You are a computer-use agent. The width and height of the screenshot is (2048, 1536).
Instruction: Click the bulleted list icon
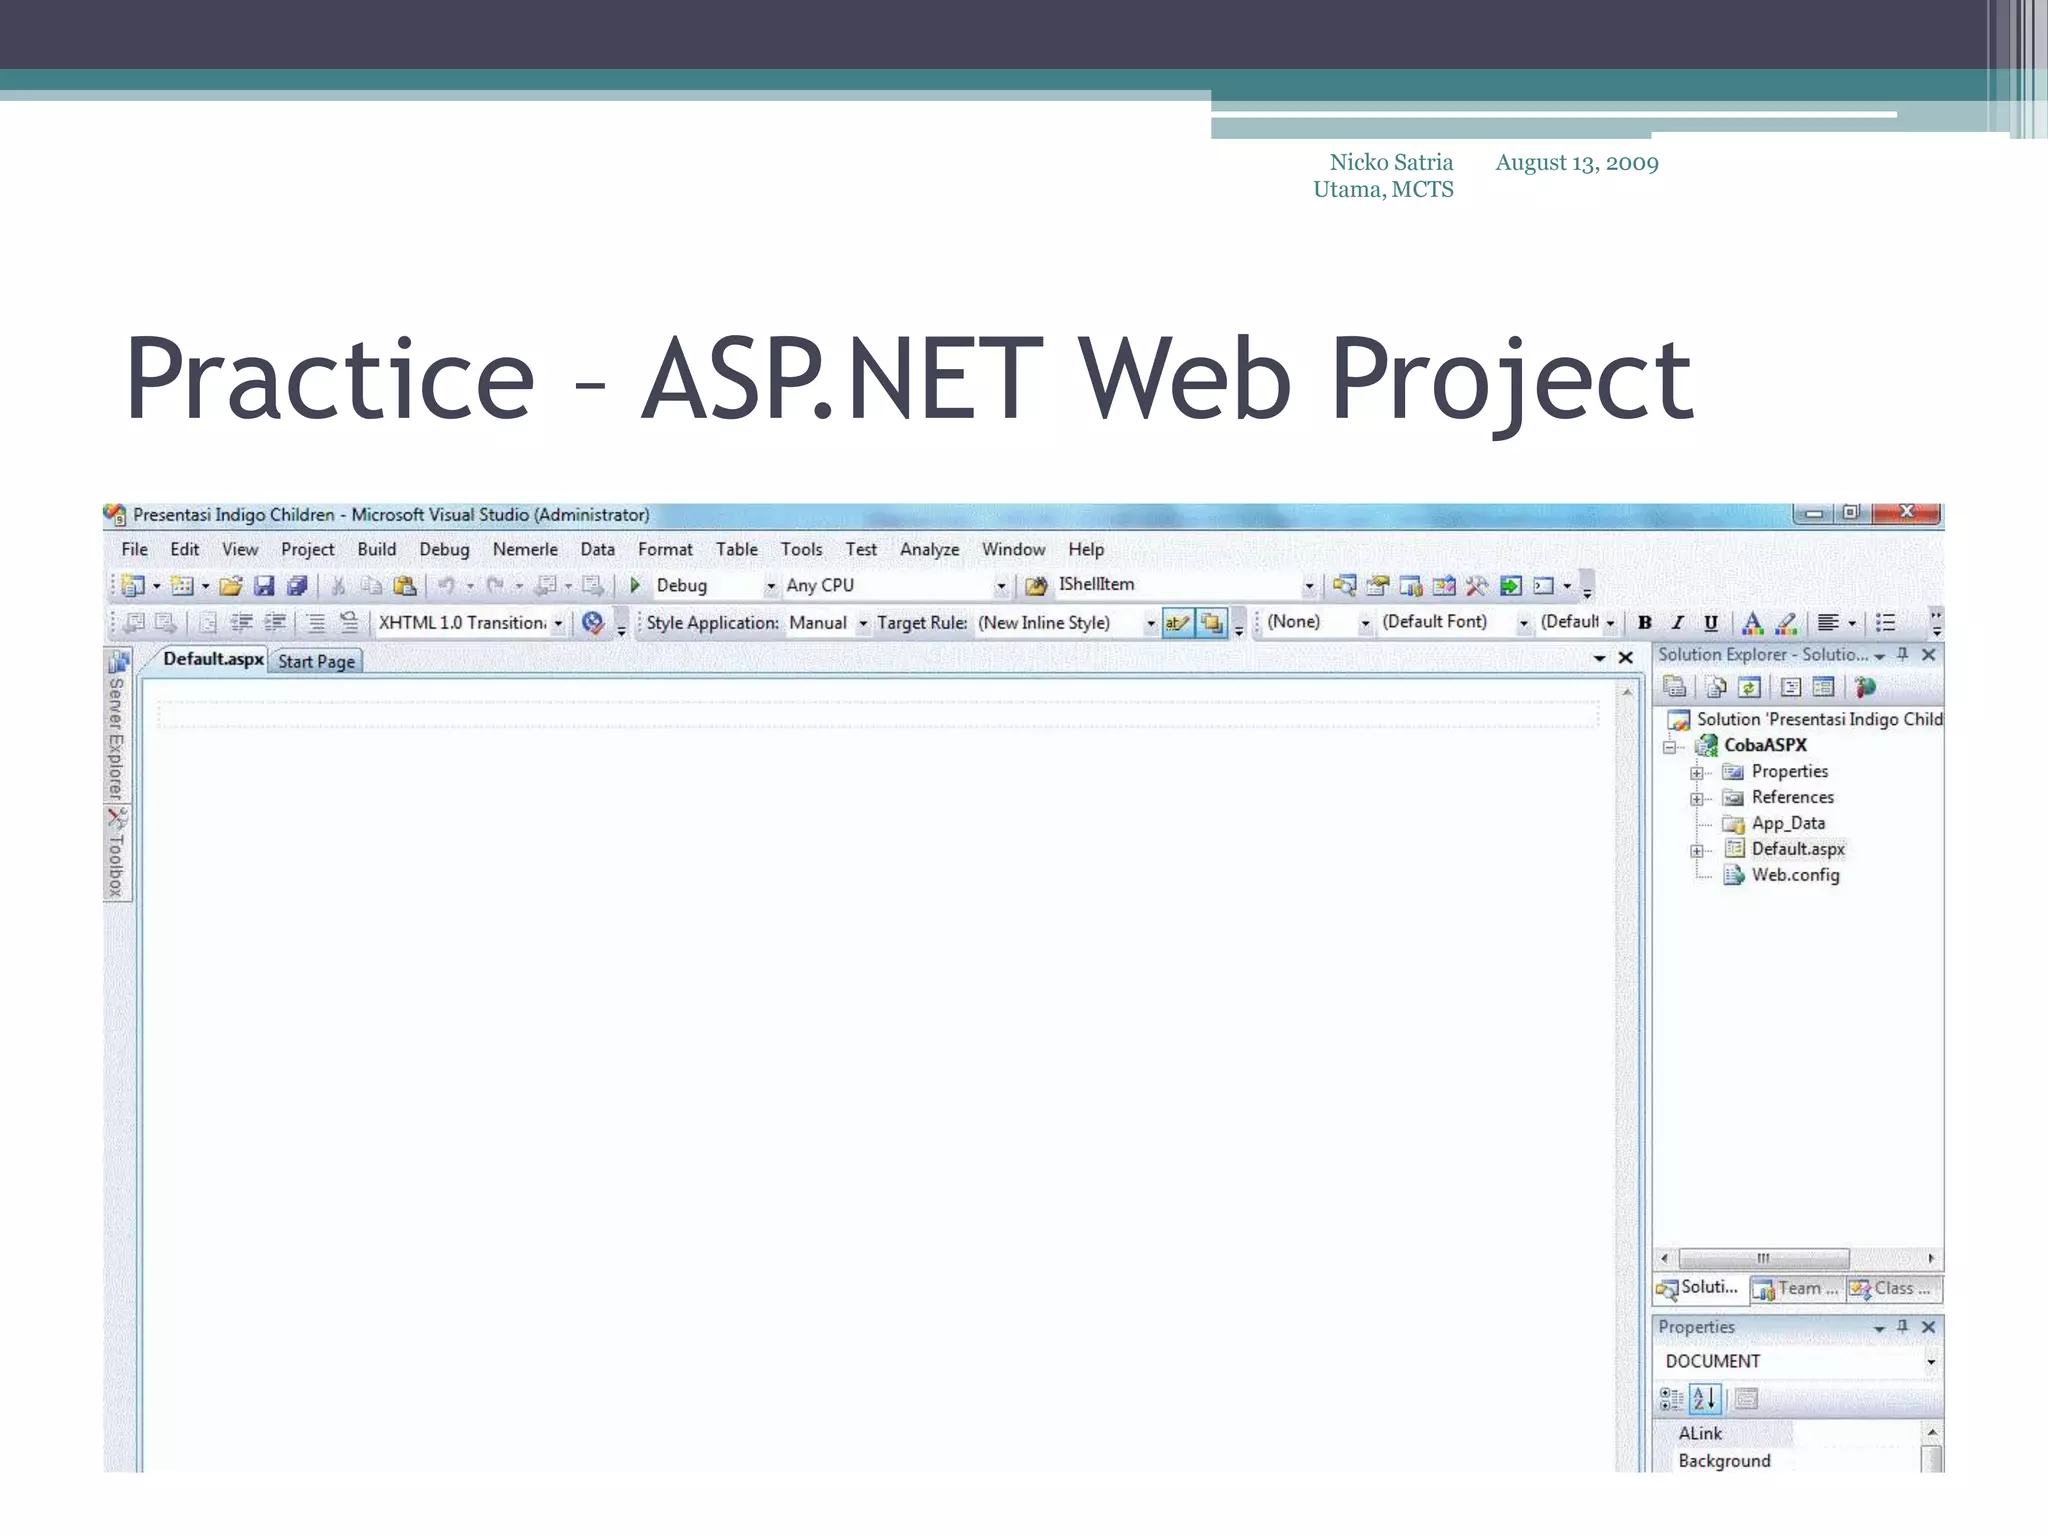click(1886, 623)
